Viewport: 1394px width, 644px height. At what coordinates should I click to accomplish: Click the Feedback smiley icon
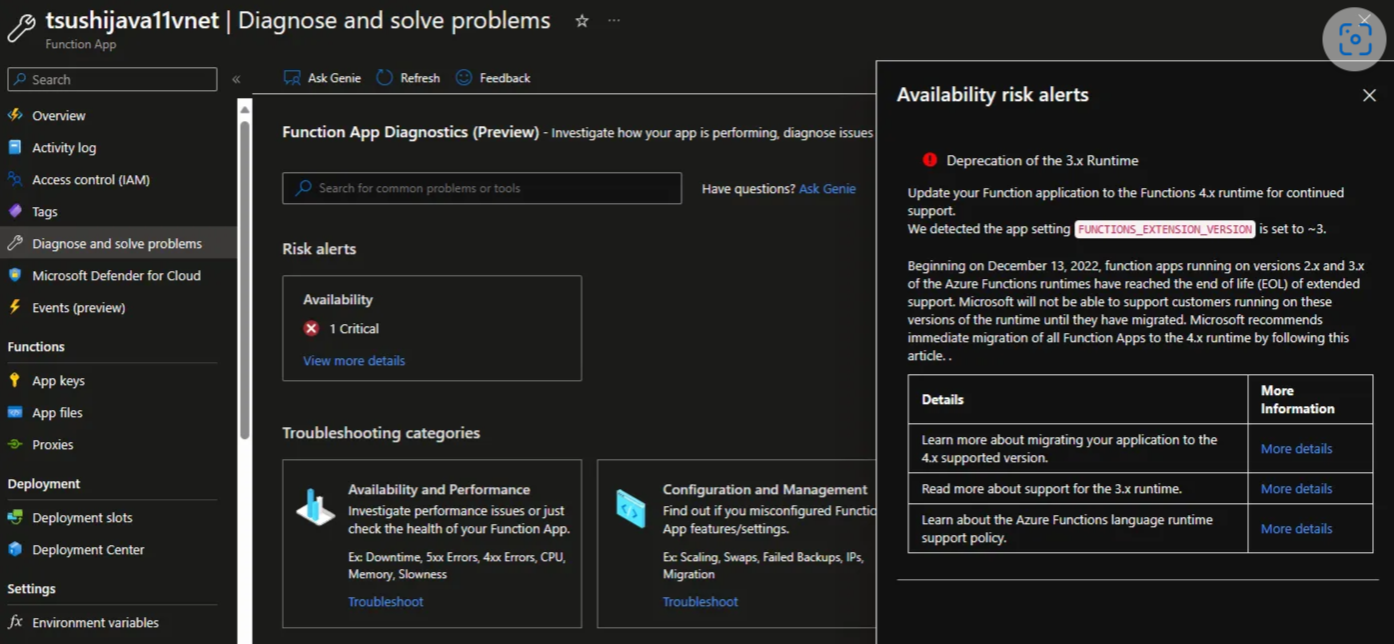[464, 78]
